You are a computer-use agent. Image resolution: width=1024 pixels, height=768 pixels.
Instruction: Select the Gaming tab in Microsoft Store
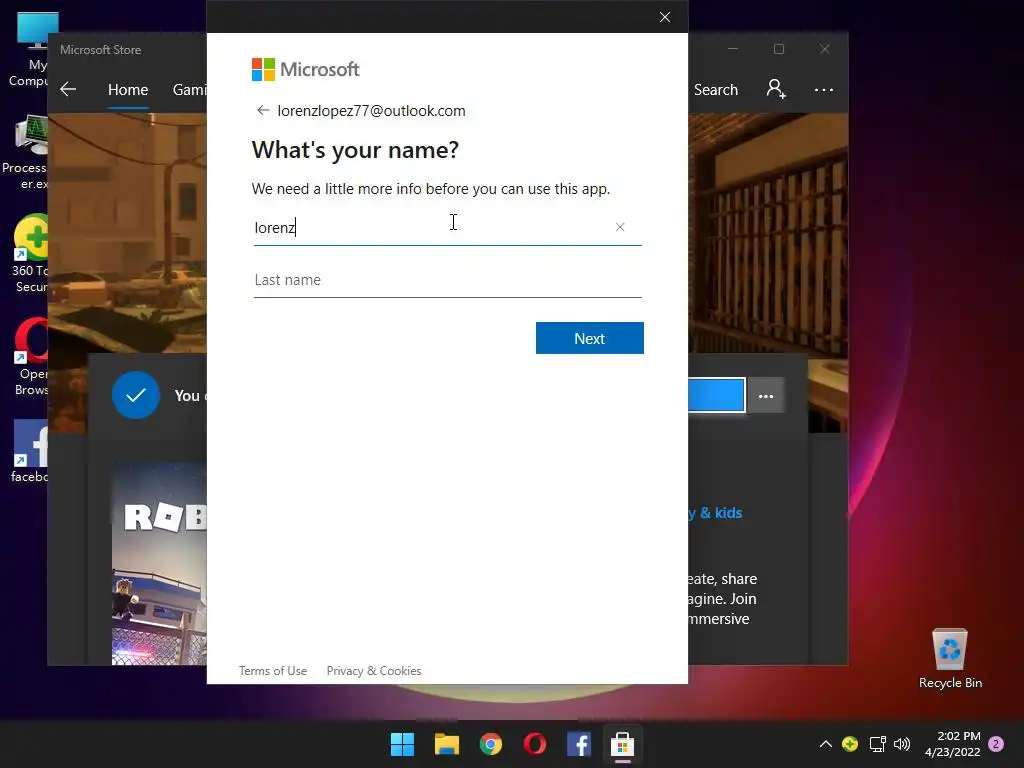coord(189,89)
